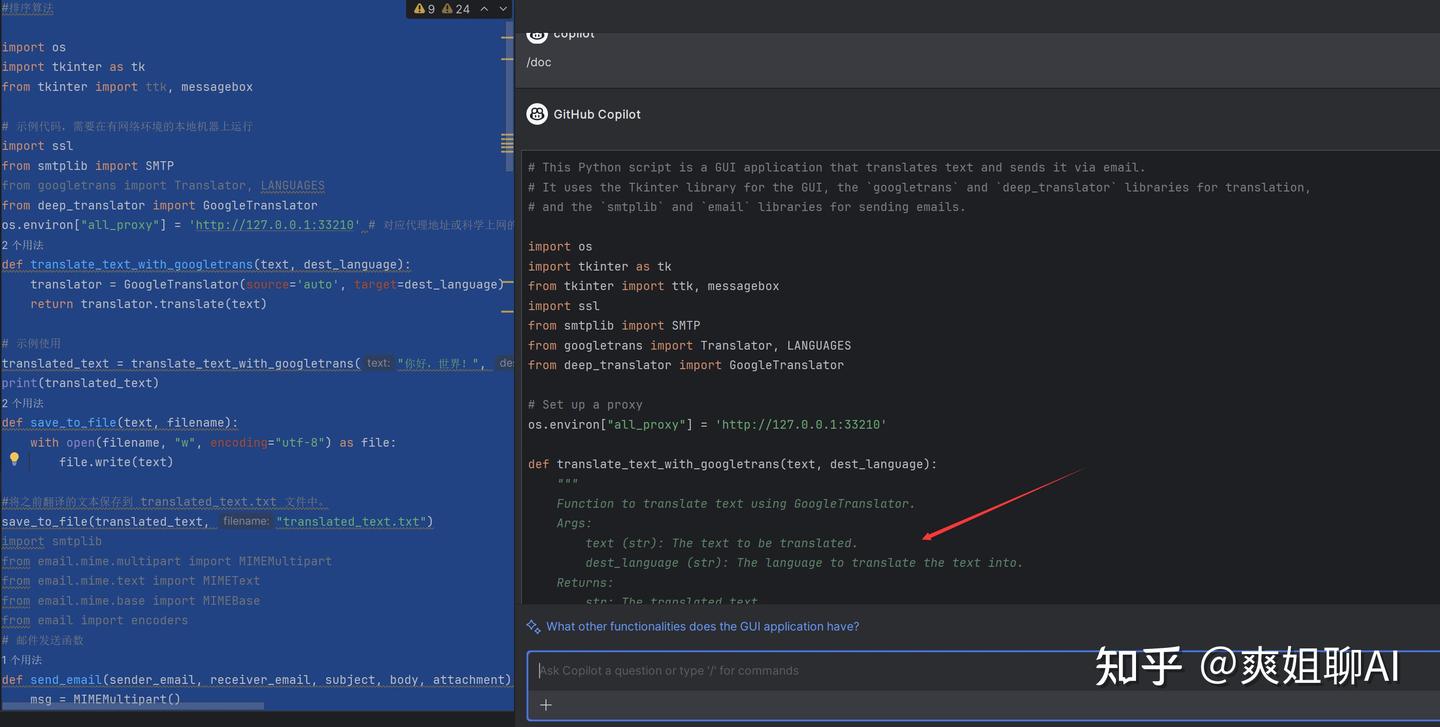Viewport: 1440px width, 727px height.
Task: Open the suggestion about other GUI functionalities
Action: pyautogui.click(x=702, y=625)
